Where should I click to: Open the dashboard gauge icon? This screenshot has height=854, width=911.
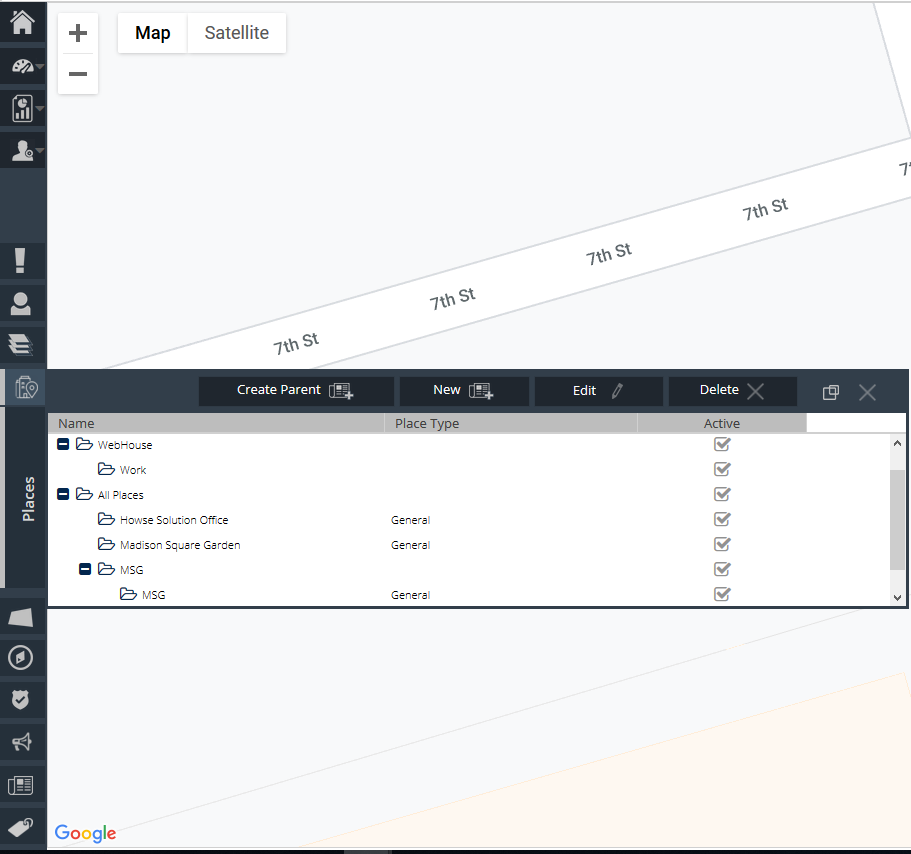point(23,66)
